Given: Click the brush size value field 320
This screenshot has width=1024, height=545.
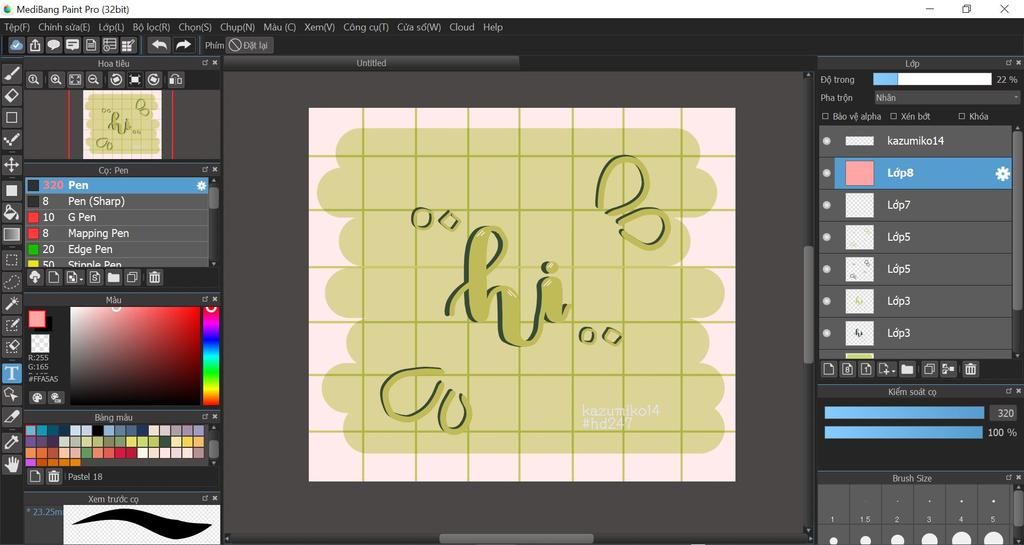Looking at the screenshot, I should (1004, 413).
